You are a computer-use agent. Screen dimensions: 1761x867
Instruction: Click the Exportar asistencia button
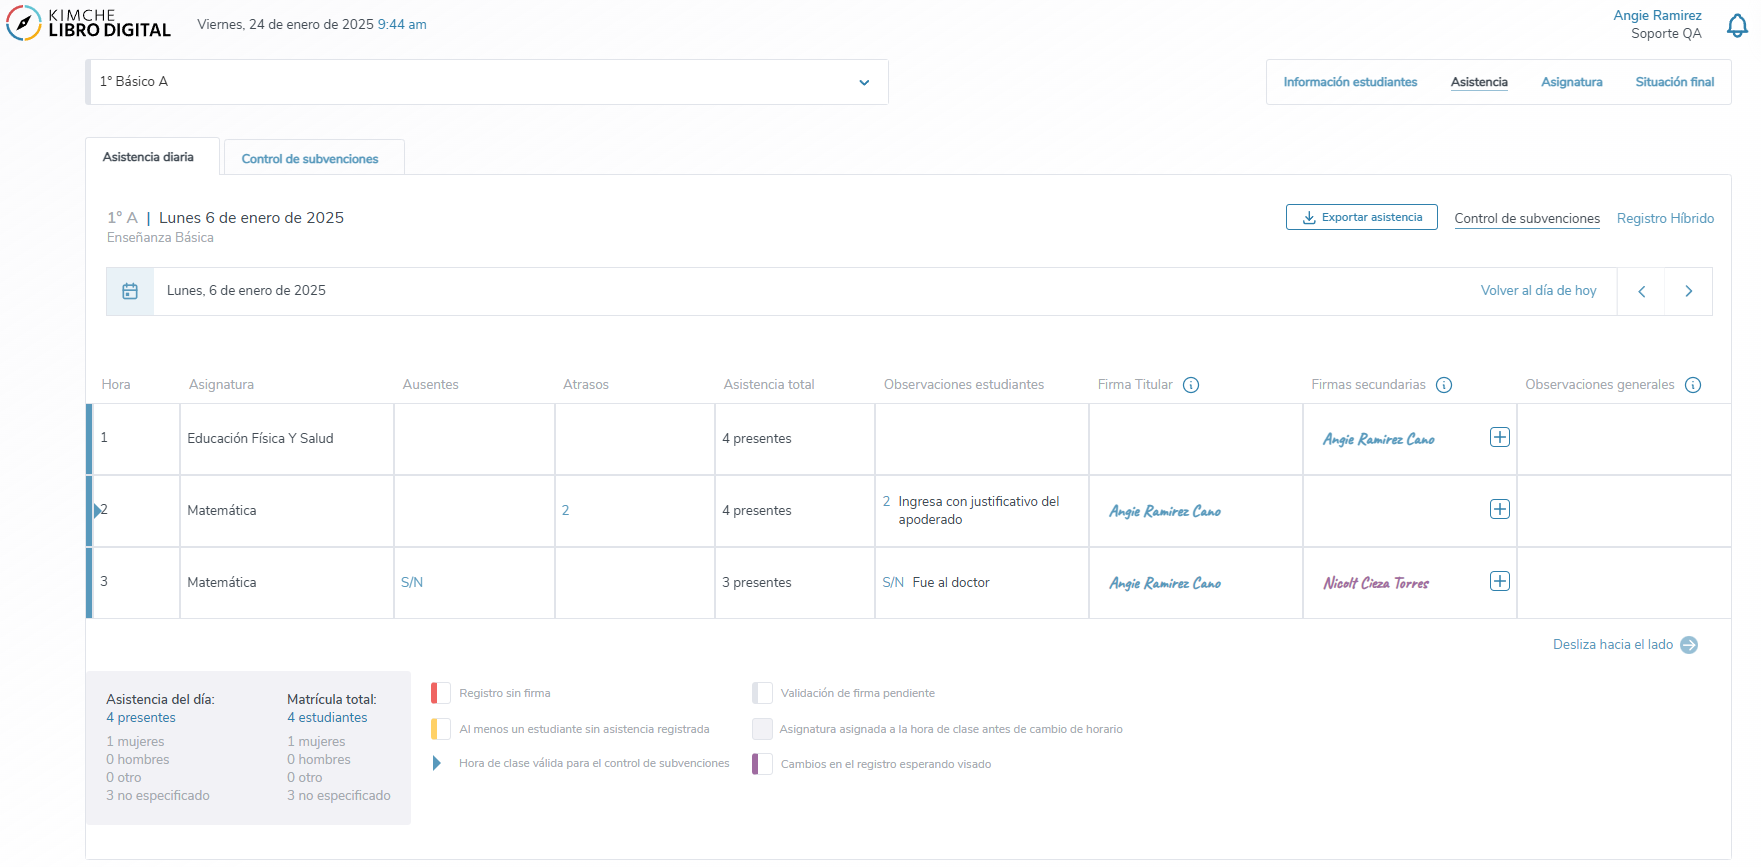tap(1362, 217)
